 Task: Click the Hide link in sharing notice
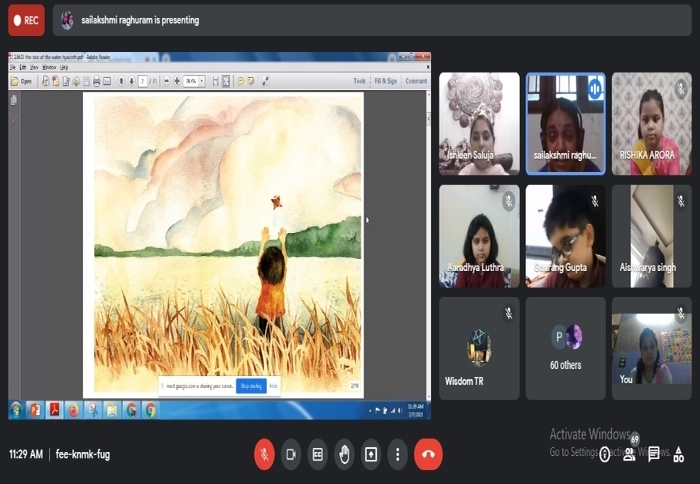coord(274,386)
